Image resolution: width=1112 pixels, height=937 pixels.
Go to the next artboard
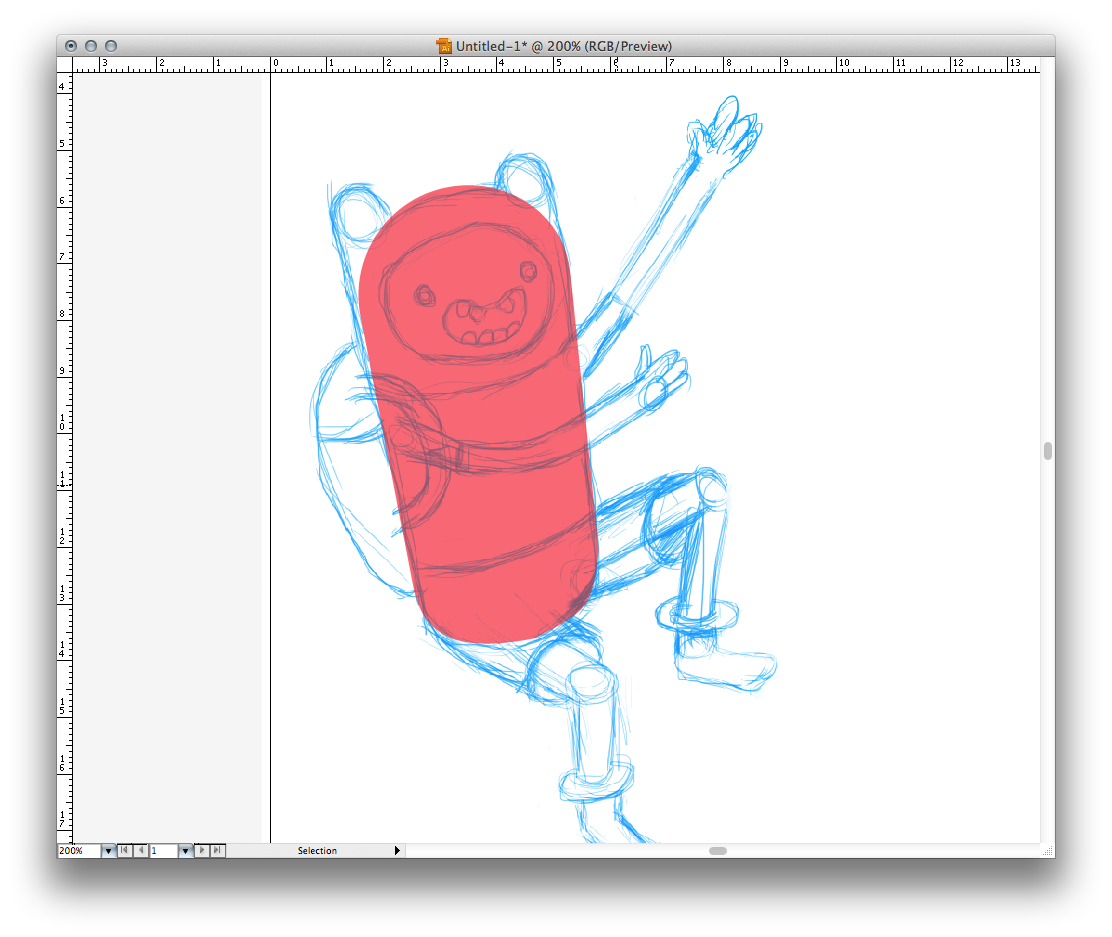click(x=202, y=851)
